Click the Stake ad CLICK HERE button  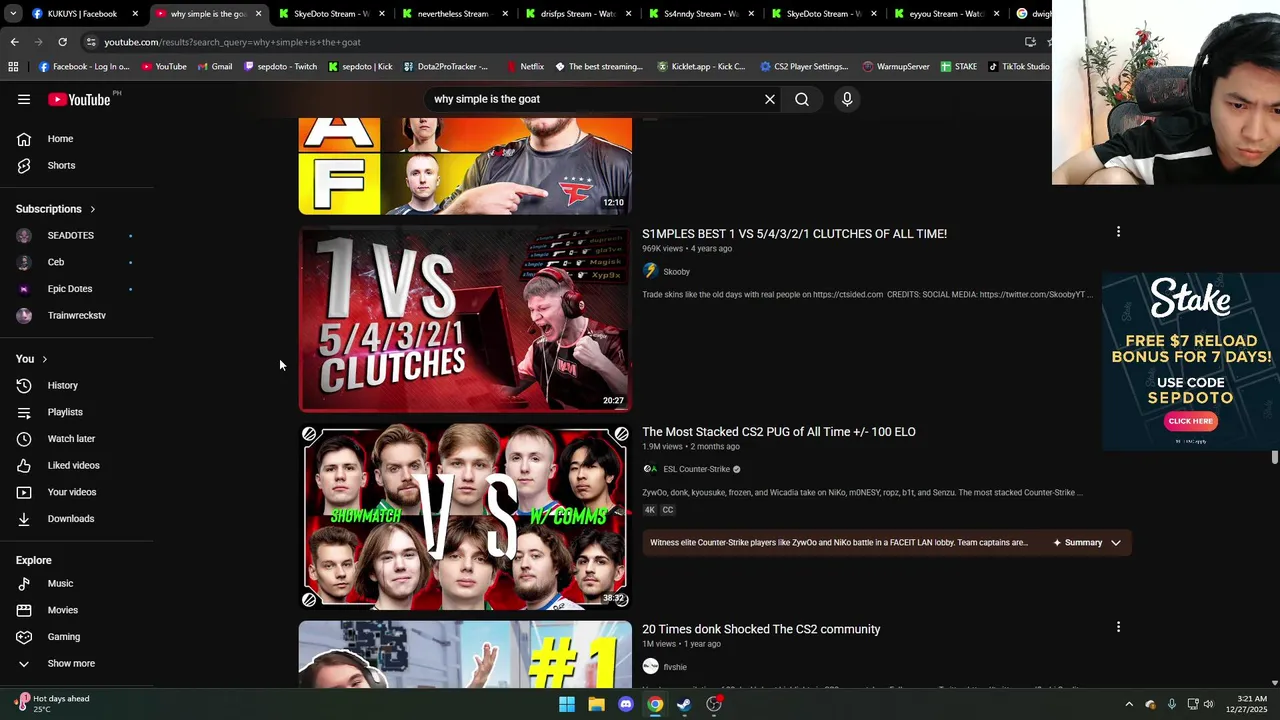pos(1190,421)
